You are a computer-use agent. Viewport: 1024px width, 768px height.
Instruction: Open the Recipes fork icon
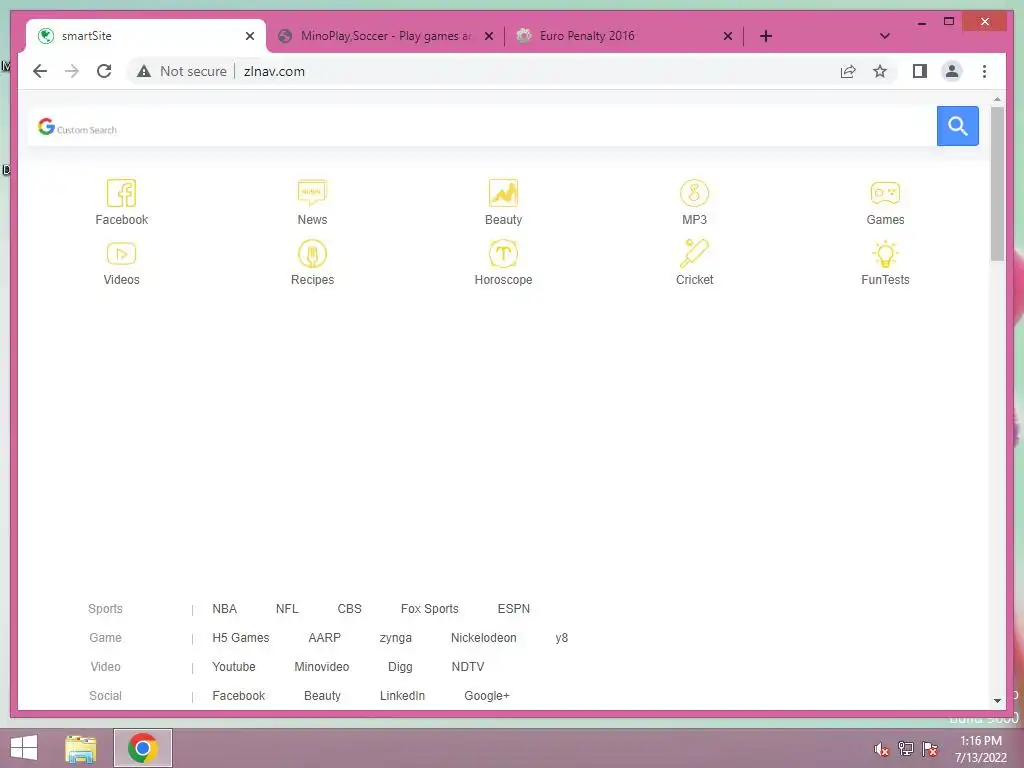tap(312, 253)
